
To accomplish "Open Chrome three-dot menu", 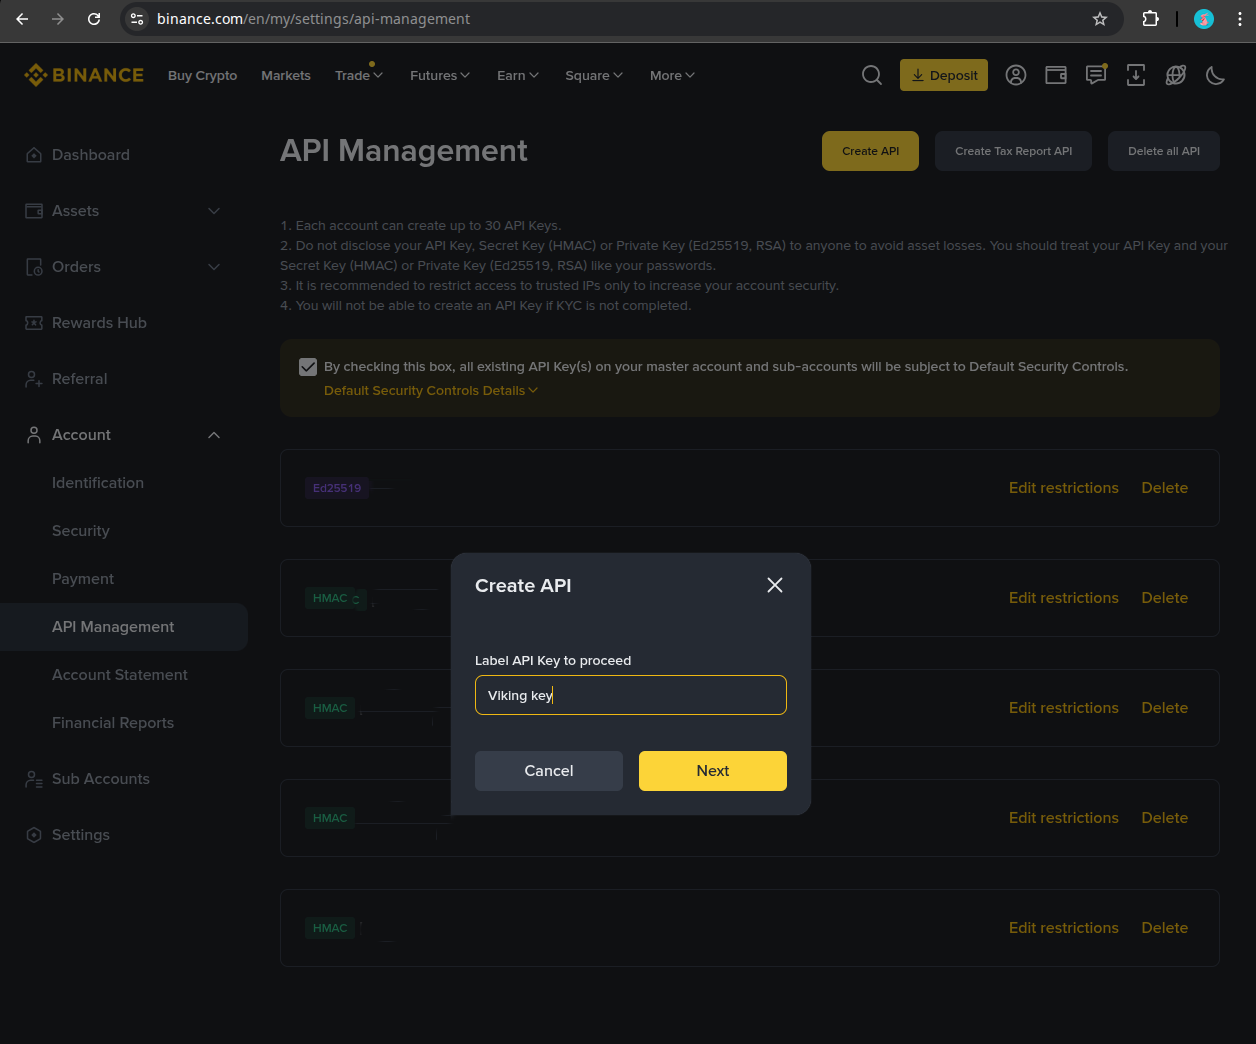I will tap(1240, 19).
